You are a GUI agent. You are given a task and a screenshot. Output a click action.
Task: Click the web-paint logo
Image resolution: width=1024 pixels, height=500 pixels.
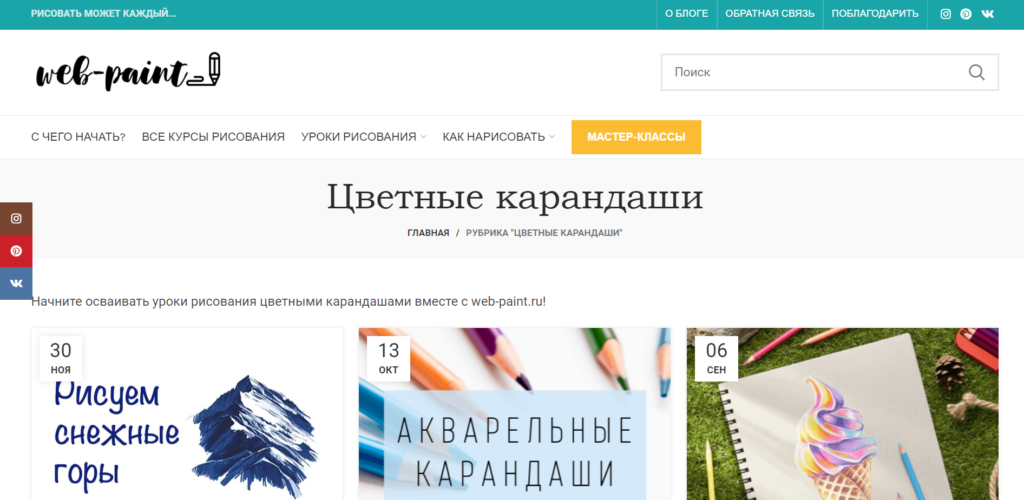(x=127, y=72)
